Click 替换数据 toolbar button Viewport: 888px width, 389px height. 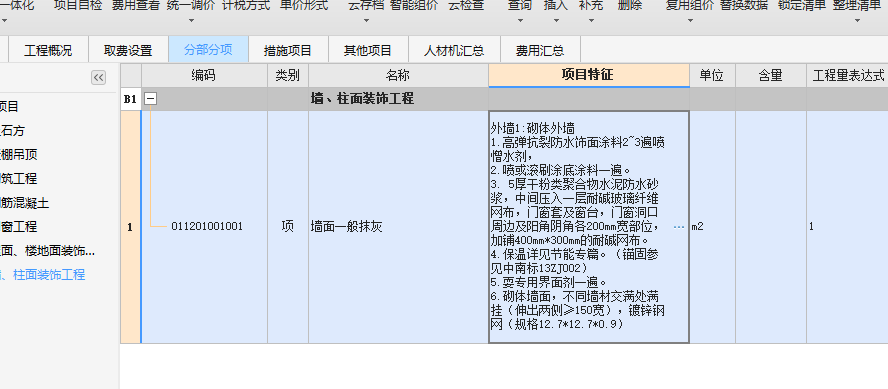pyautogui.click(x=744, y=6)
